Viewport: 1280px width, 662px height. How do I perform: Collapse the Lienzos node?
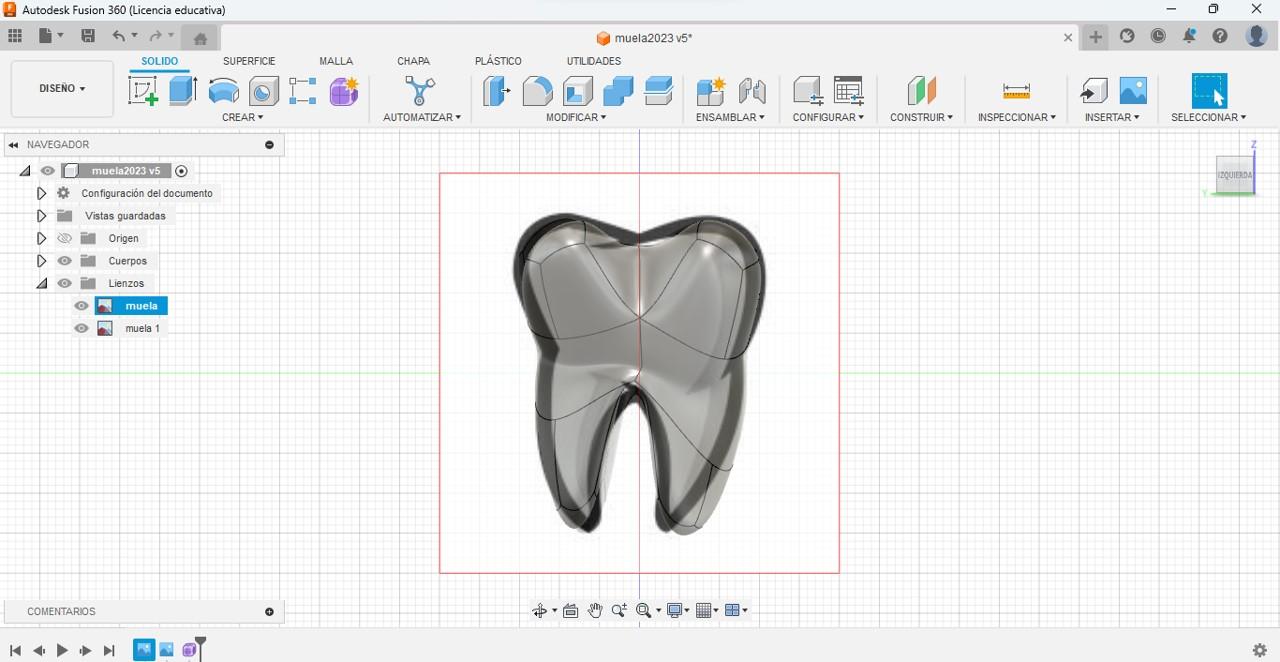pyautogui.click(x=41, y=284)
